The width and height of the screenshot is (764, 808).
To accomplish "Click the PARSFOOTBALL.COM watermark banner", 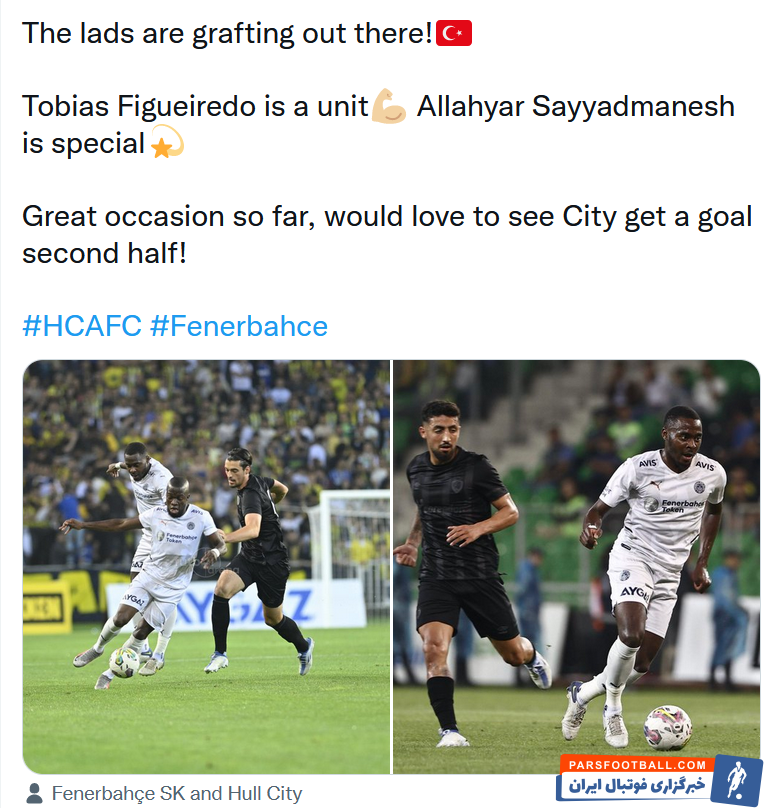I will pyautogui.click(x=637, y=765).
